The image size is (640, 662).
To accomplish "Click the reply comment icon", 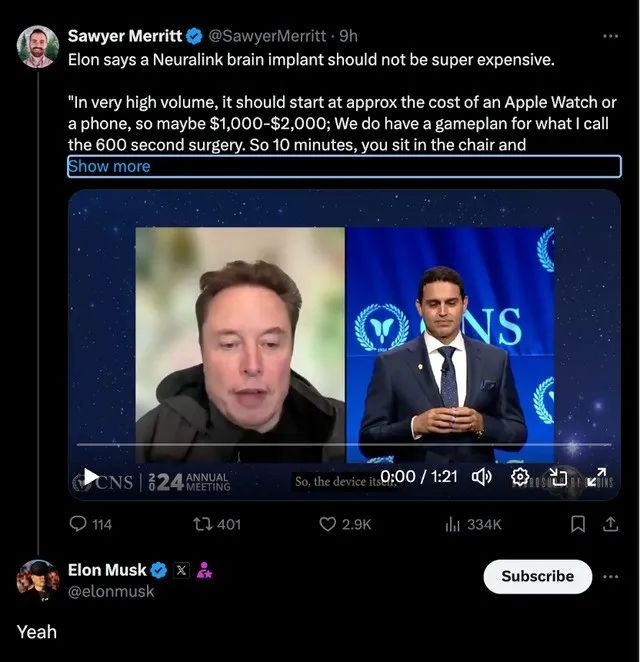I will click(x=78, y=524).
